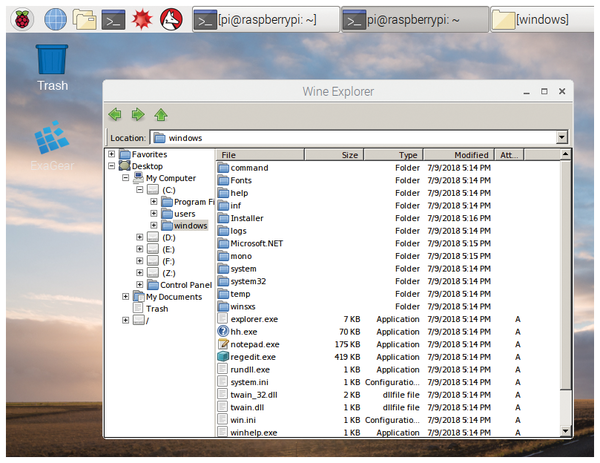Expand the My Documents node
This screenshot has width=600, height=463.
126,297
